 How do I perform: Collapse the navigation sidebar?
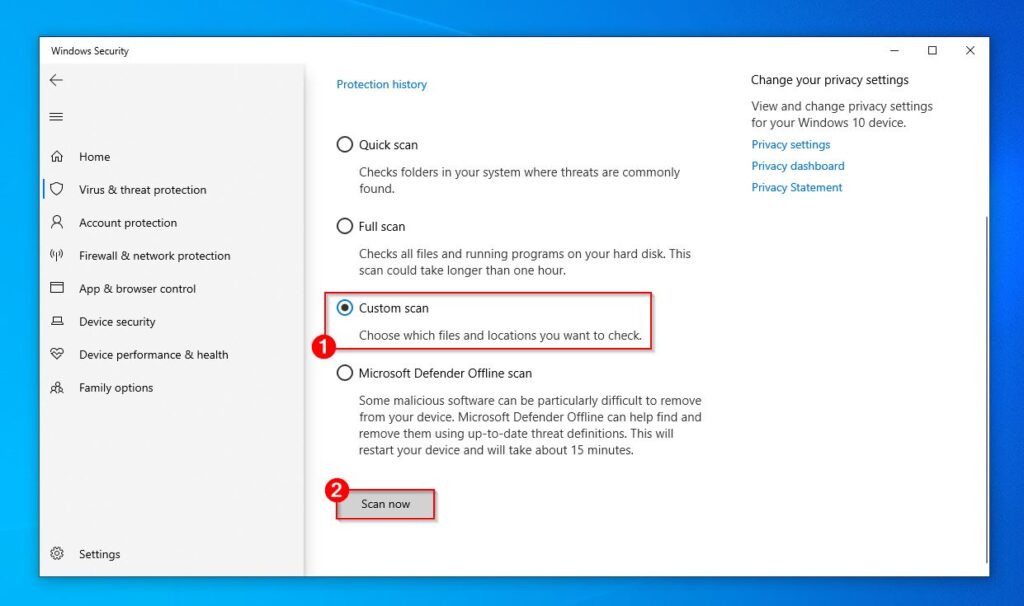pos(56,117)
